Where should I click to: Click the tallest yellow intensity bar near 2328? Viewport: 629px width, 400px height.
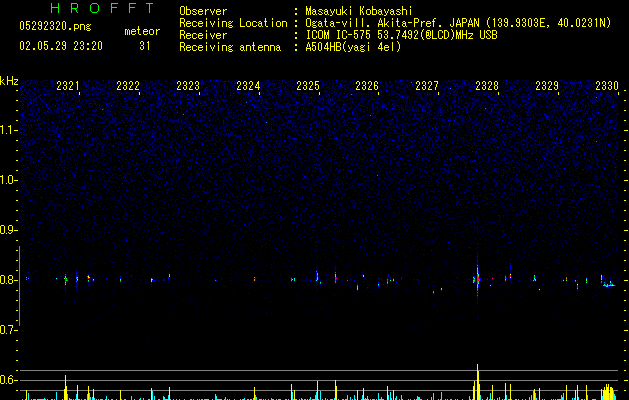(477, 382)
